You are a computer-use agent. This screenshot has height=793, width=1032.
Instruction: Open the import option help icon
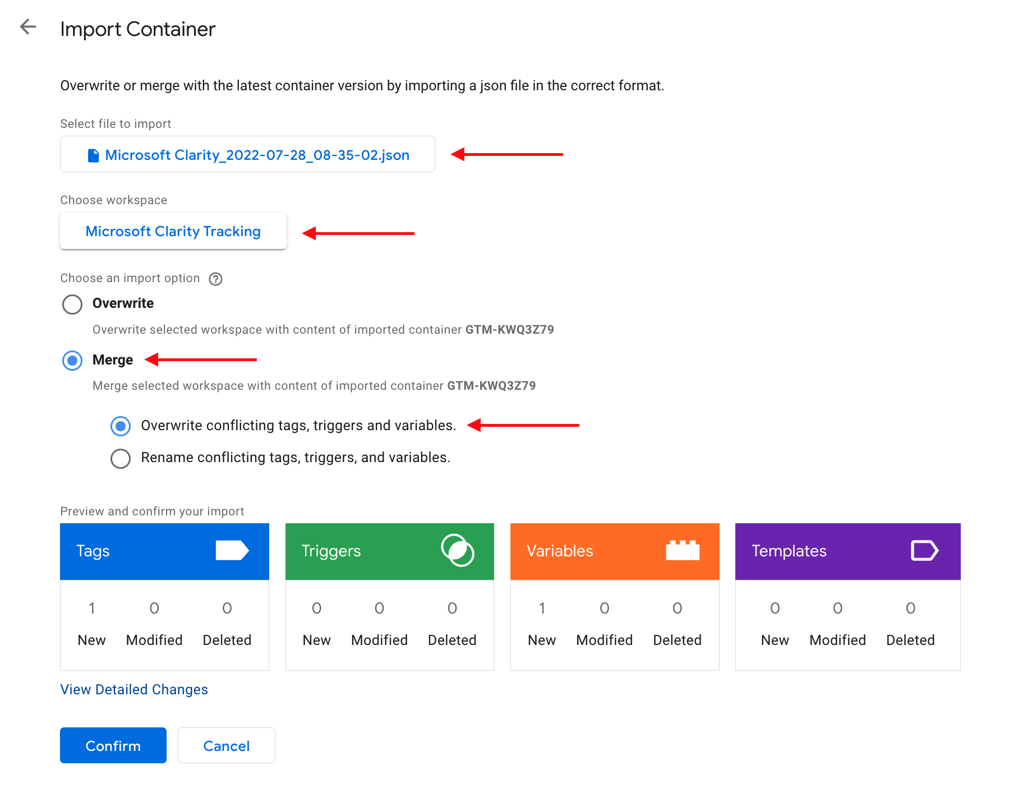click(215, 279)
